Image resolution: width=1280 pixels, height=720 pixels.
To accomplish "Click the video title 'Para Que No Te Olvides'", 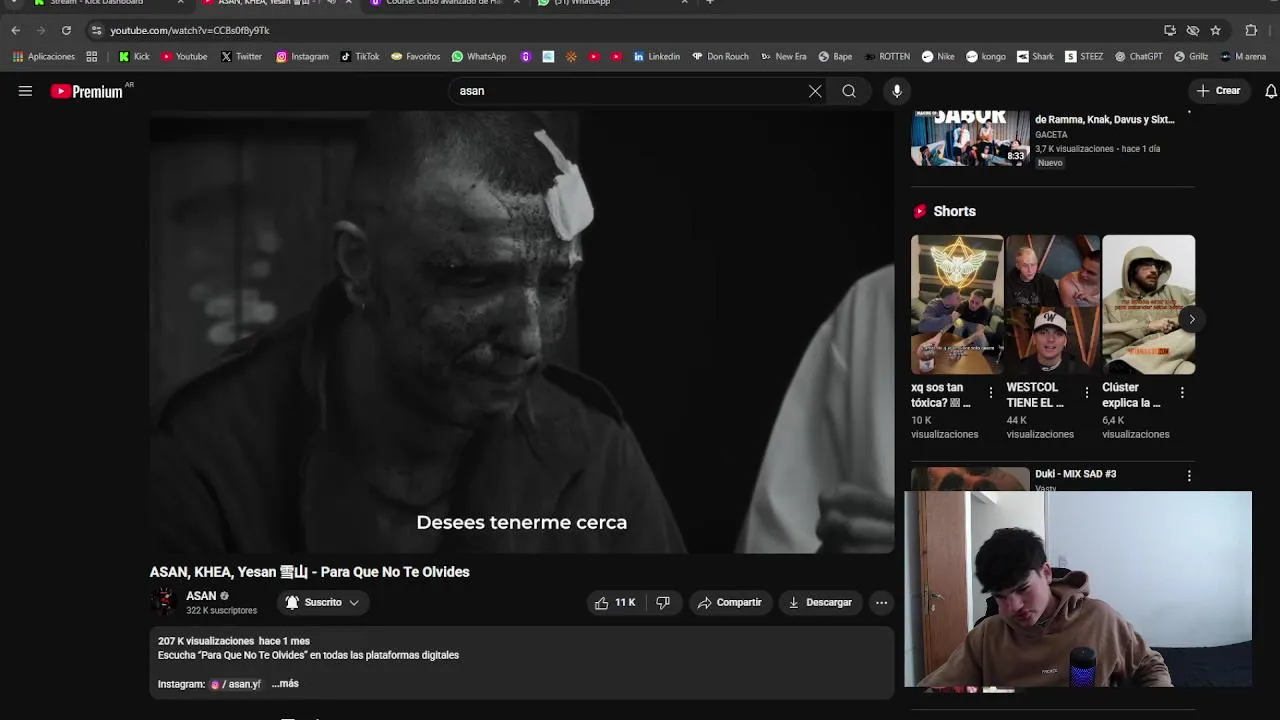I will pyautogui.click(x=395, y=572).
